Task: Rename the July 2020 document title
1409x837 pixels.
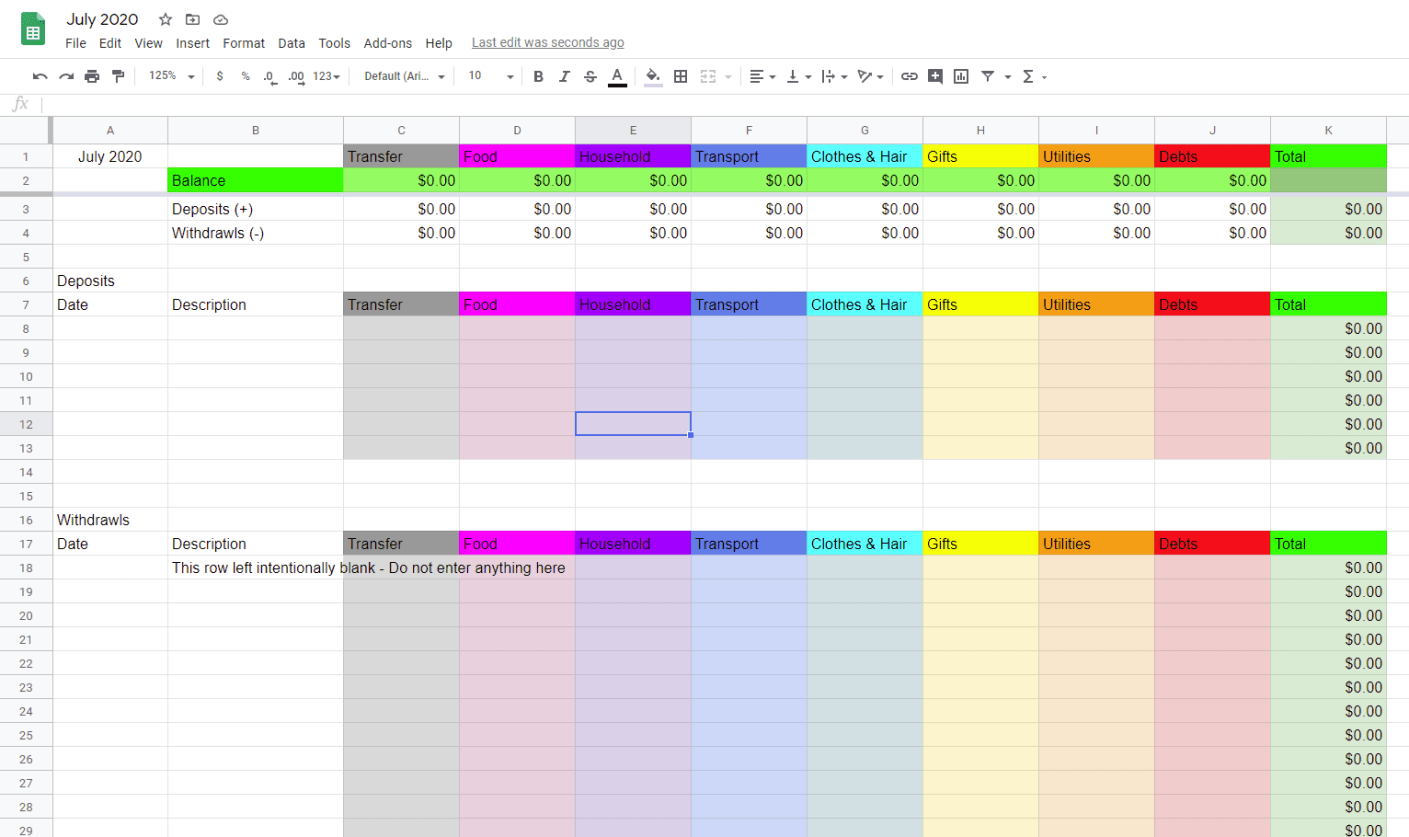Action: (103, 19)
